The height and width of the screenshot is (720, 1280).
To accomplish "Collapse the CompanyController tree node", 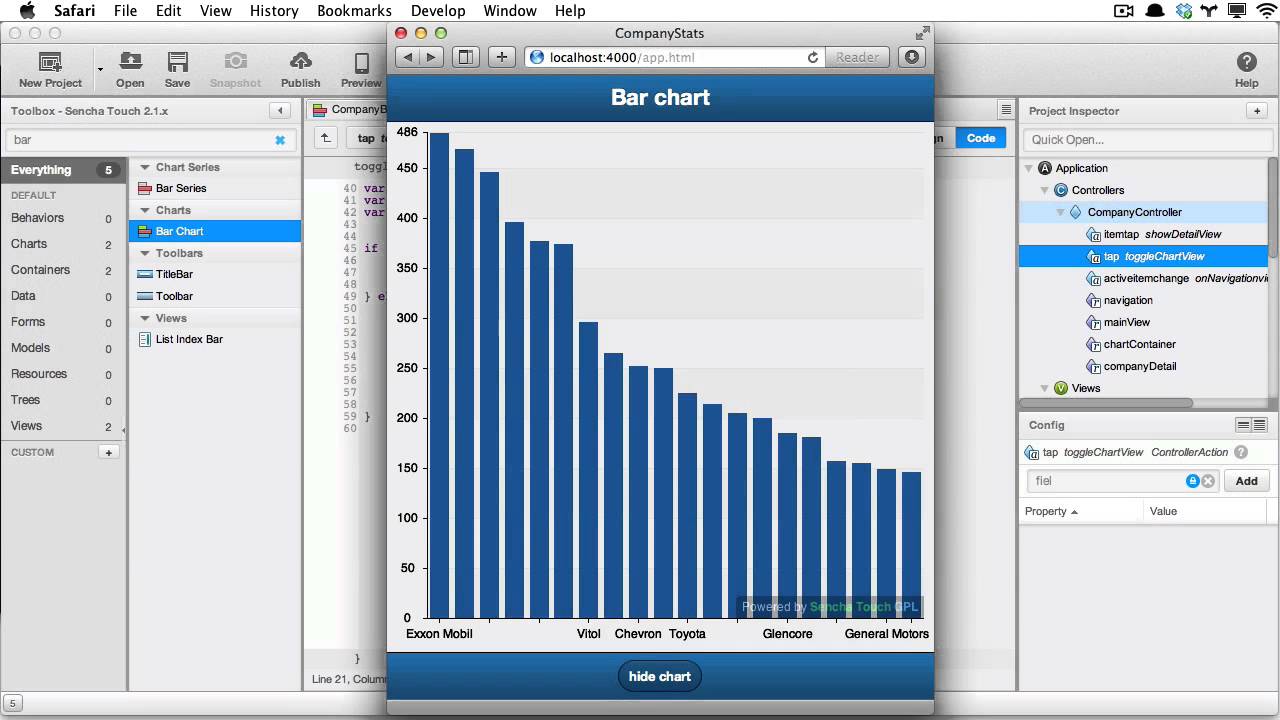I will coord(1061,212).
